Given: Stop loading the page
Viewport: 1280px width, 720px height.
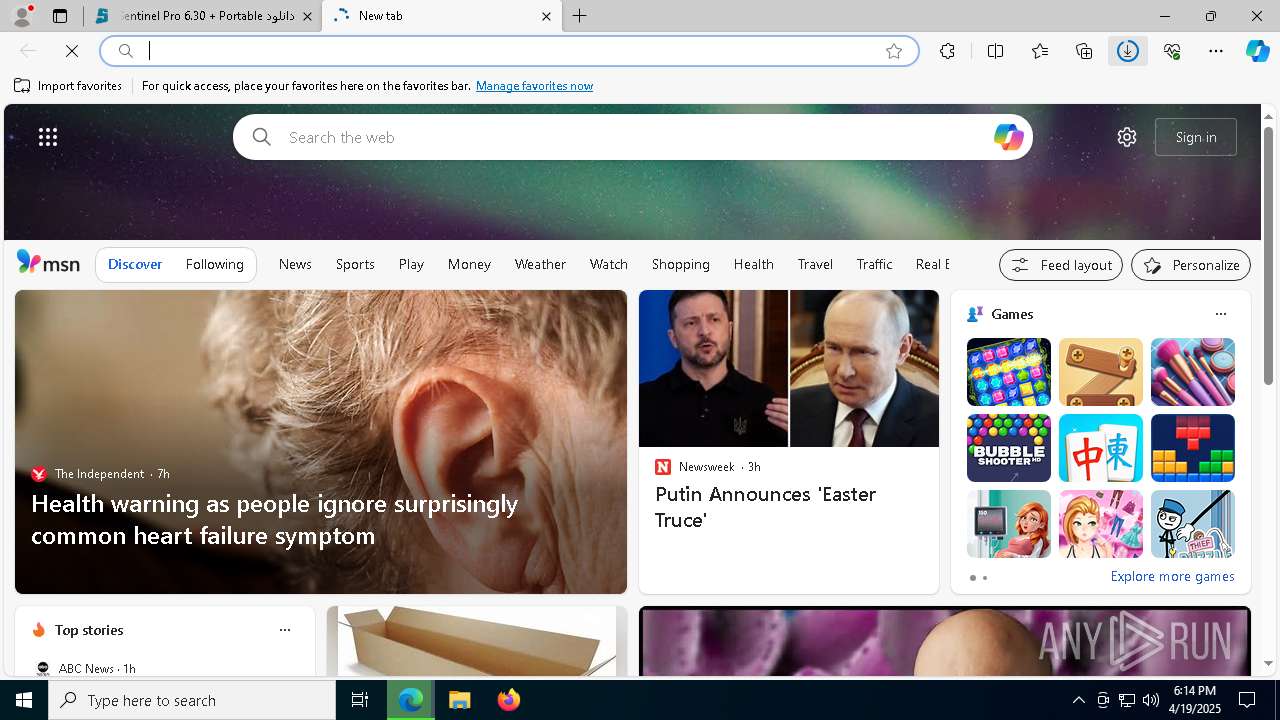Looking at the screenshot, I should point(72,51).
